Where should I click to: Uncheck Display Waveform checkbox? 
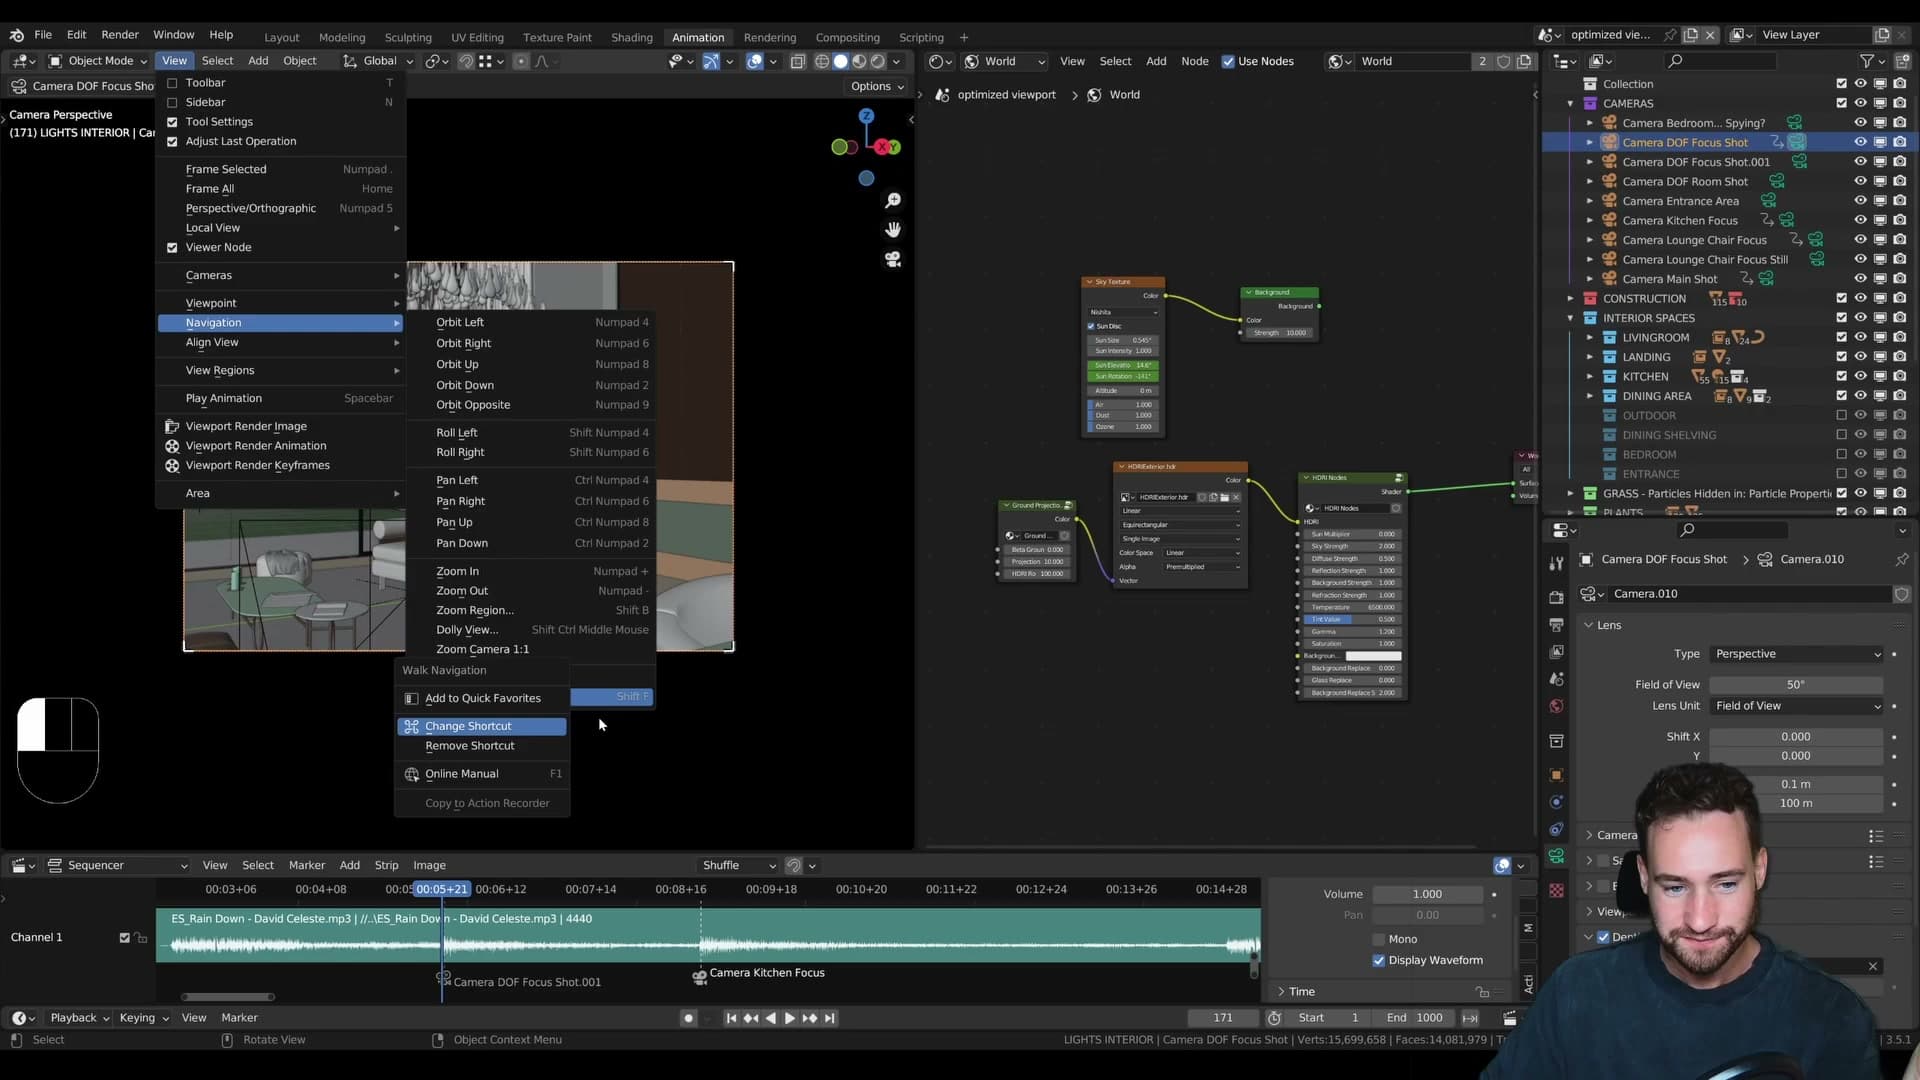click(x=1379, y=960)
